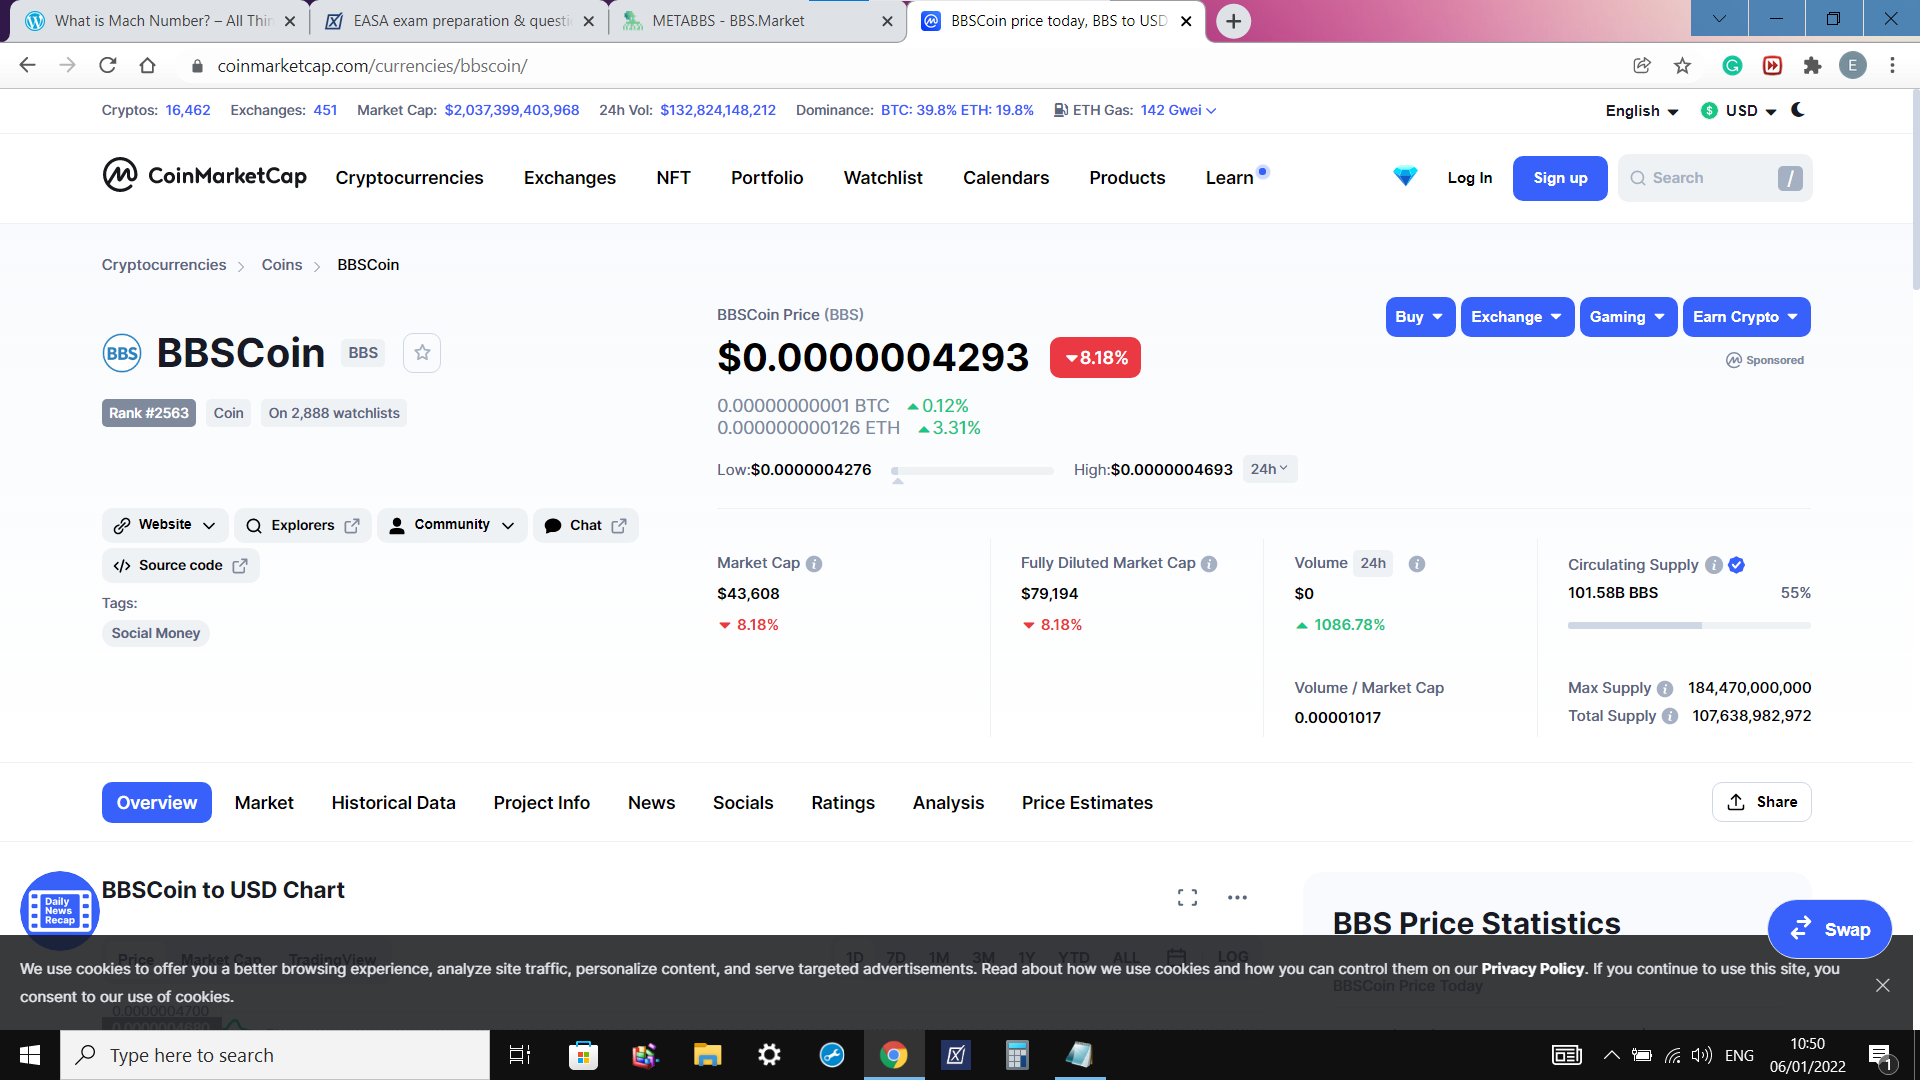Navigate back in browser
This screenshot has width=1920, height=1080.
point(28,66)
